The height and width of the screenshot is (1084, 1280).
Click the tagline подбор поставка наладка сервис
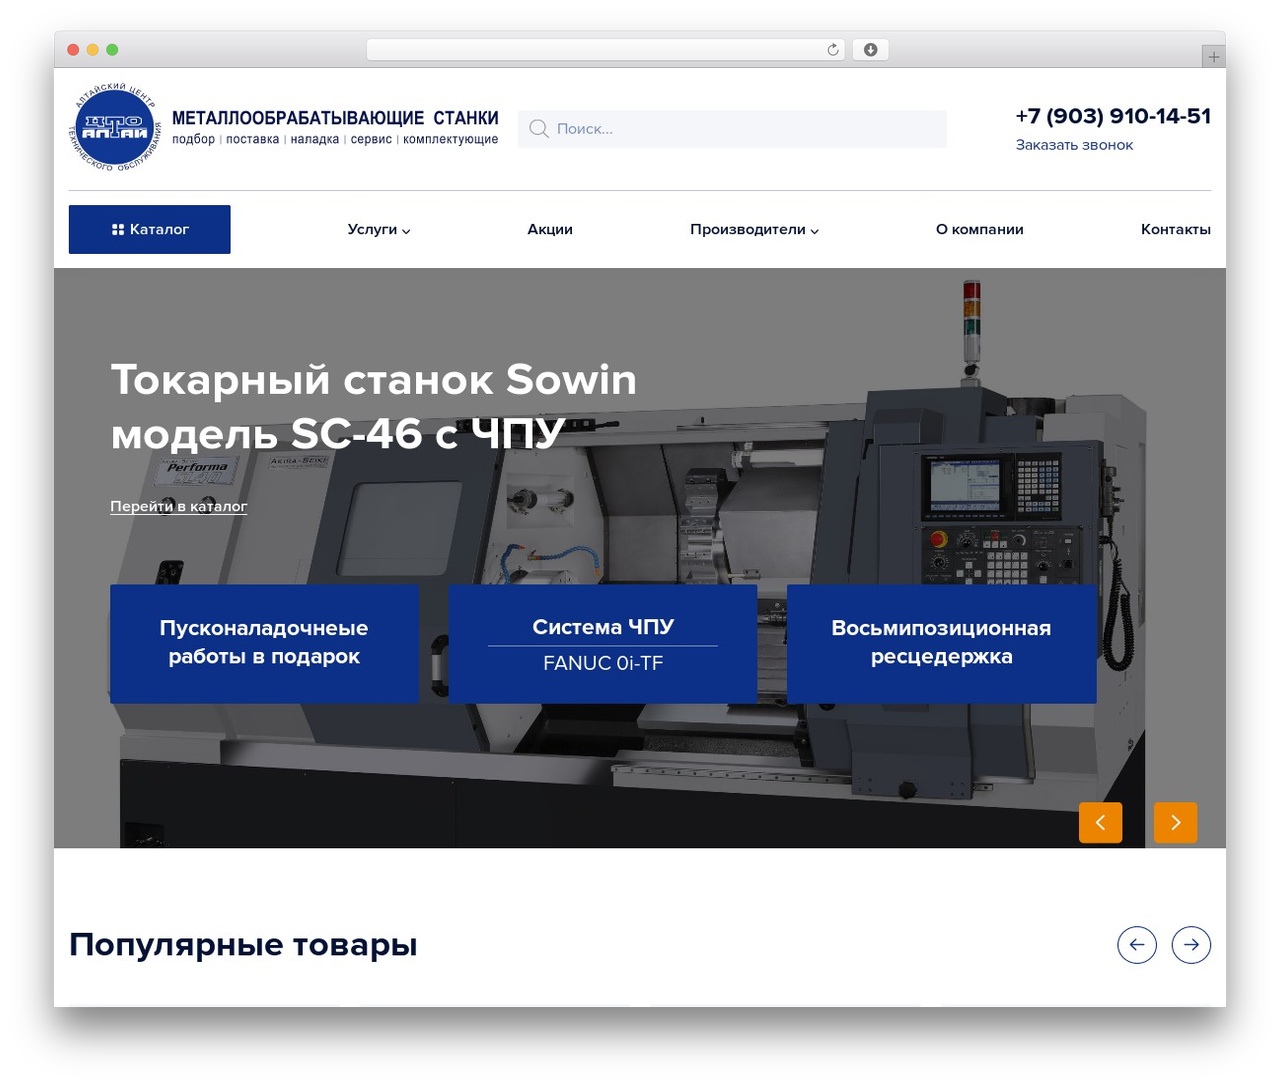[335, 139]
